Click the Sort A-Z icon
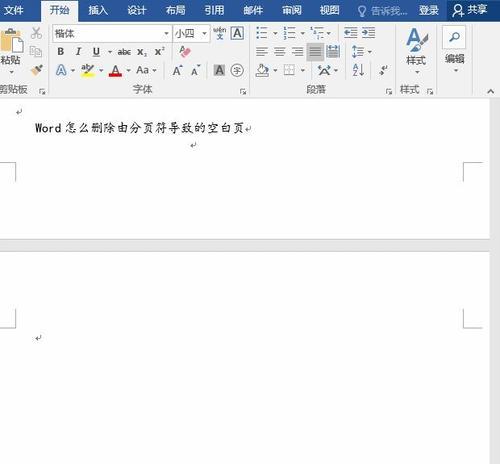Screen dimensions: 500x464 coord(359,70)
